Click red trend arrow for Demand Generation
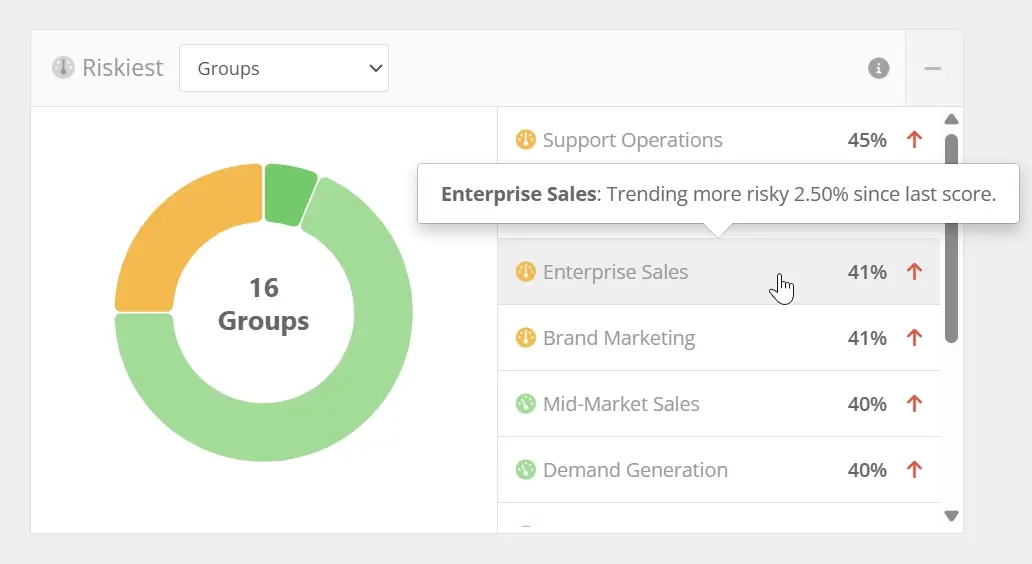Screen dimensions: 1032x564 point(913,470)
